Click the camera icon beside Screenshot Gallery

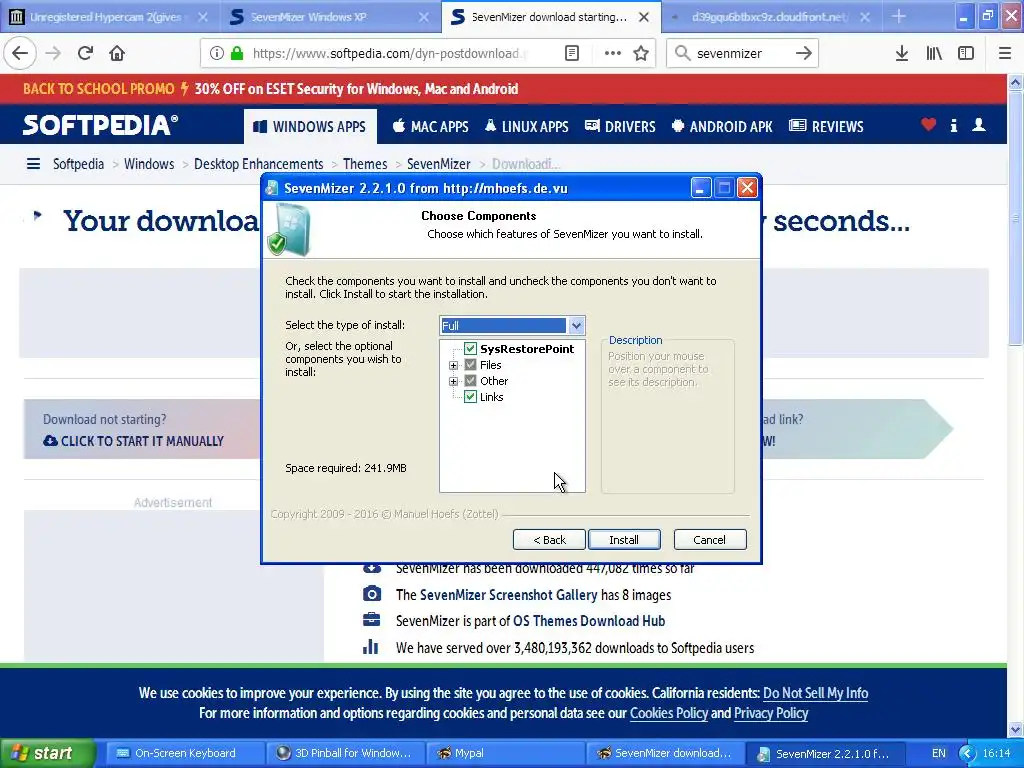coord(372,594)
